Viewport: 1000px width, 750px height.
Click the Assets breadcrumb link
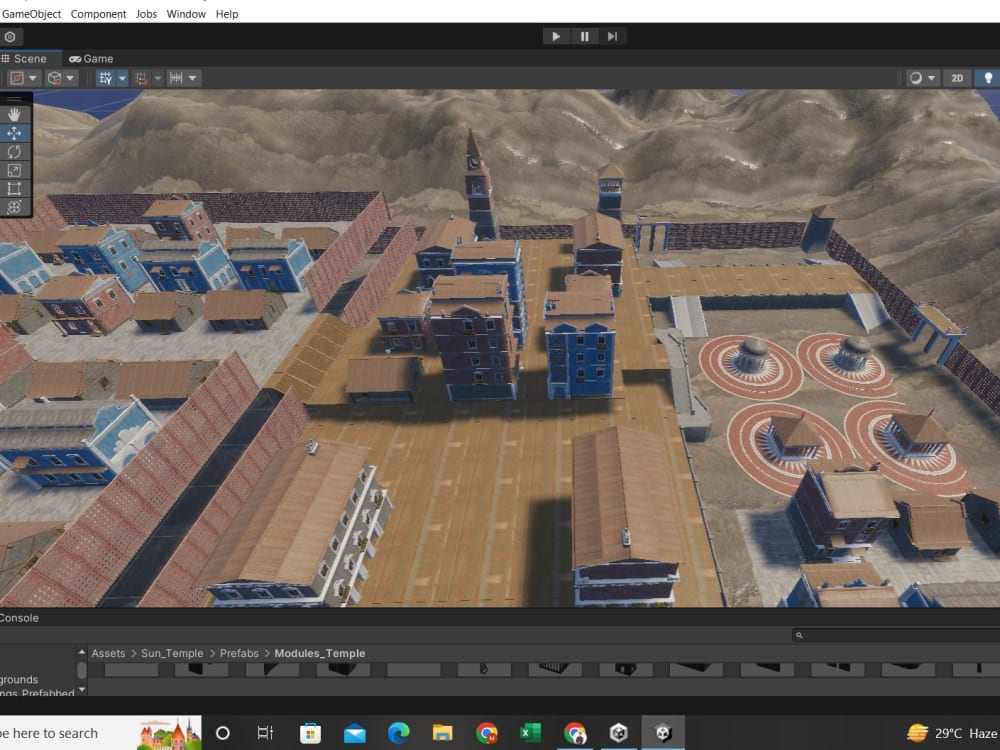tap(108, 653)
